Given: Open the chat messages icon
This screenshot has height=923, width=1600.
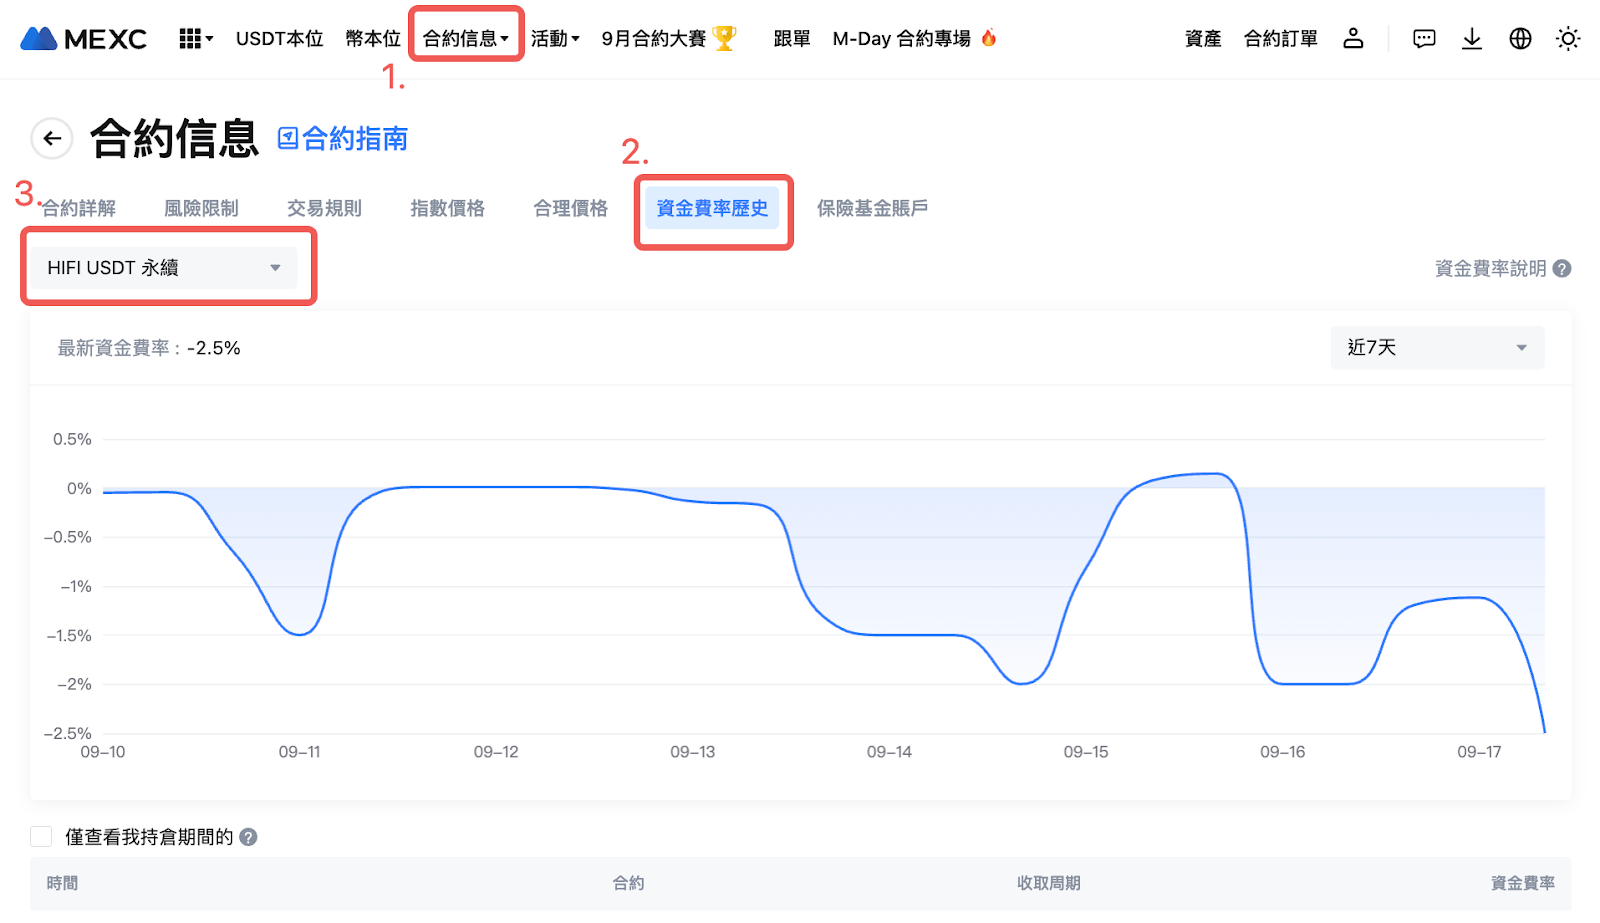Looking at the screenshot, I should [1424, 39].
